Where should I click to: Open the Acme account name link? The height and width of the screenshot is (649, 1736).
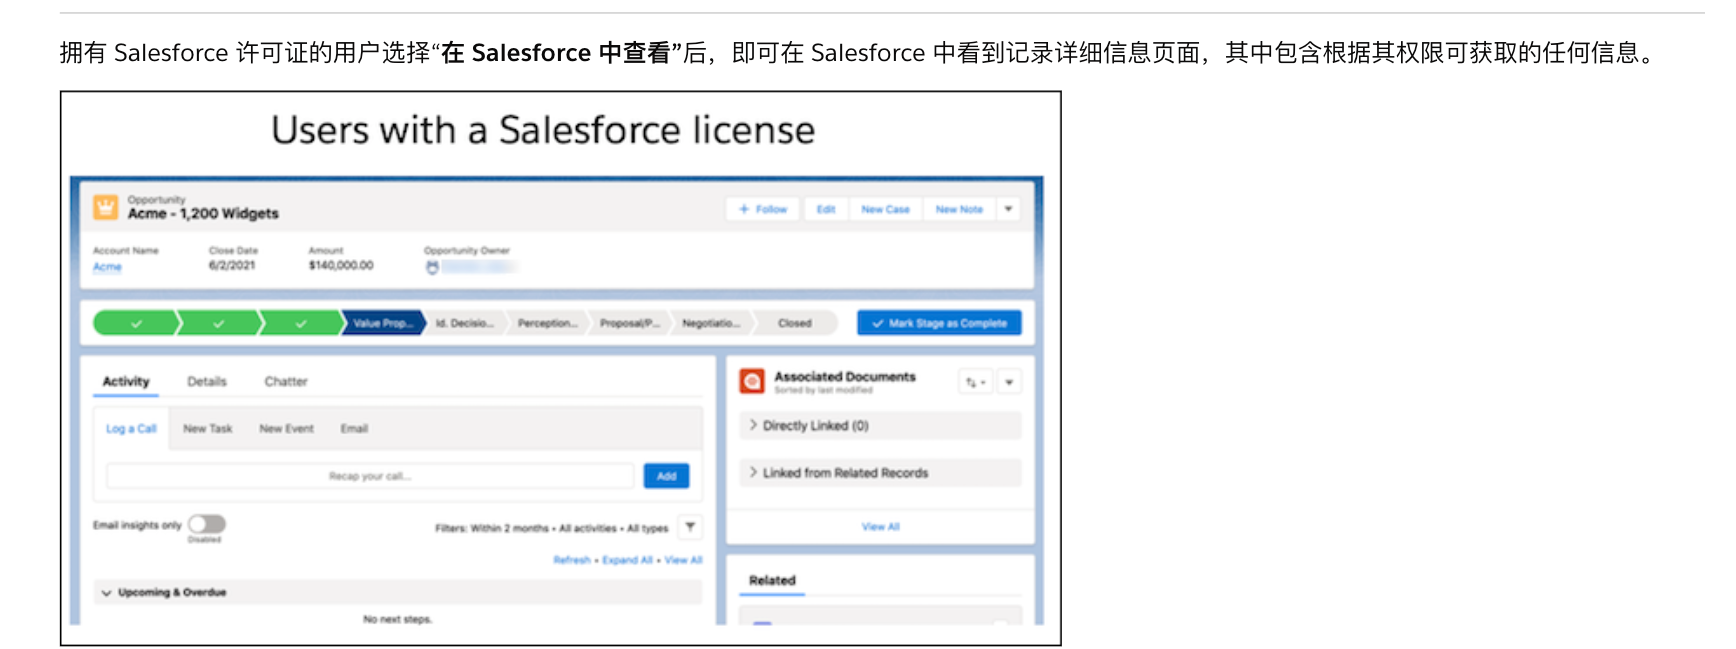[107, 267]
